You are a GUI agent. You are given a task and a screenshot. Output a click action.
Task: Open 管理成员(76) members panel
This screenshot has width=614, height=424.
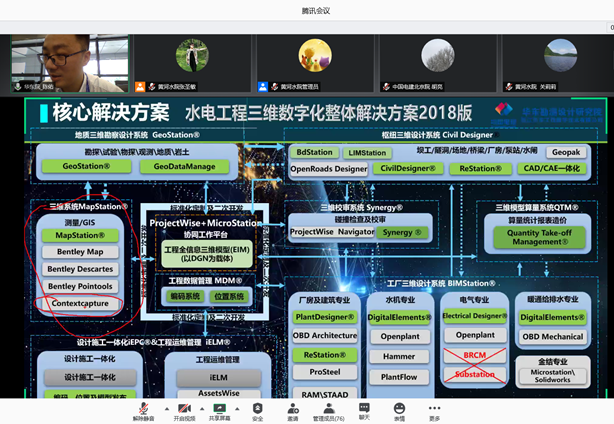(328, 408)
